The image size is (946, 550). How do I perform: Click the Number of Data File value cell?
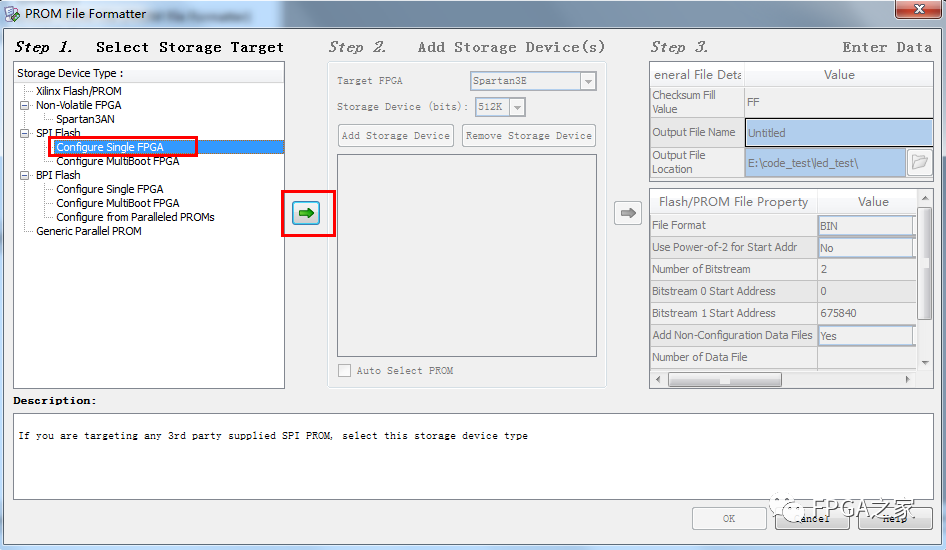click(866, 357)
